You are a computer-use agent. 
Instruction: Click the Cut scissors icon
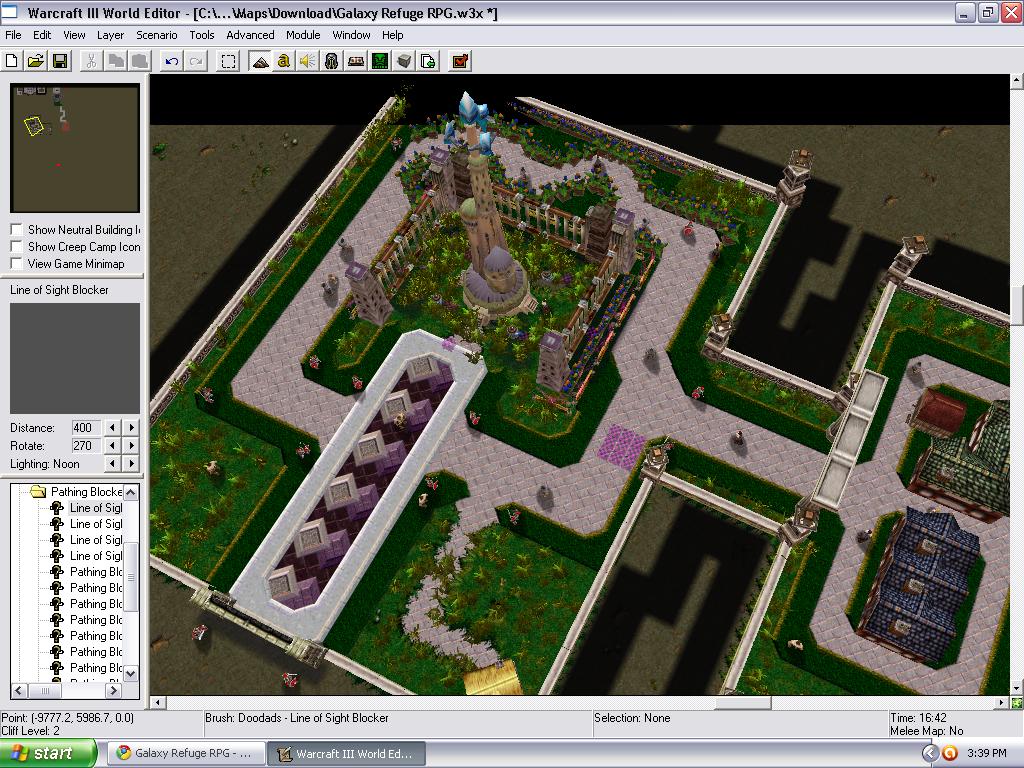point(91,61)
